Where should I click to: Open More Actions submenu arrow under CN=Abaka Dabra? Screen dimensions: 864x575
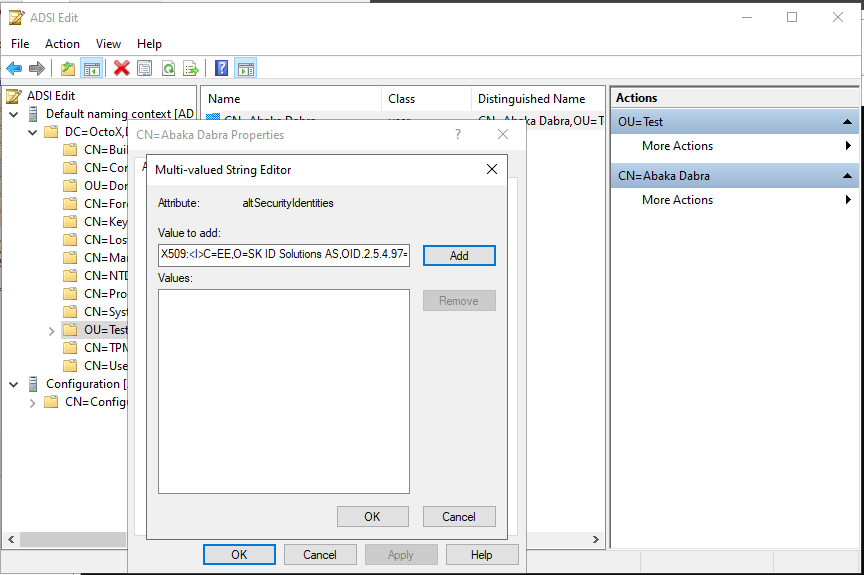click(x=849, y=199)
